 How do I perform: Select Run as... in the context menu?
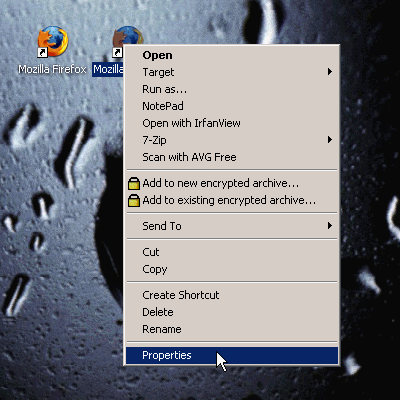coord(232,89)
